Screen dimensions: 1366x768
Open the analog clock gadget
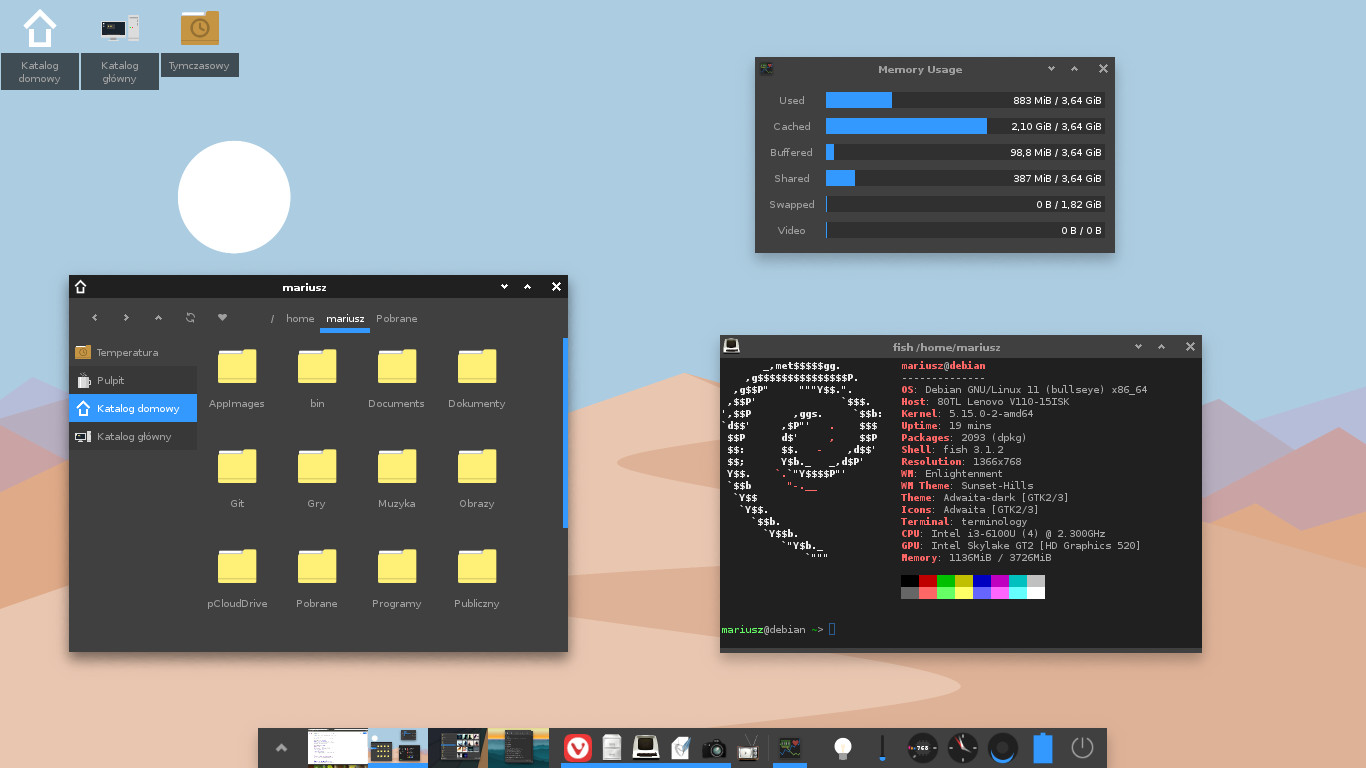[x=963, y=748]
